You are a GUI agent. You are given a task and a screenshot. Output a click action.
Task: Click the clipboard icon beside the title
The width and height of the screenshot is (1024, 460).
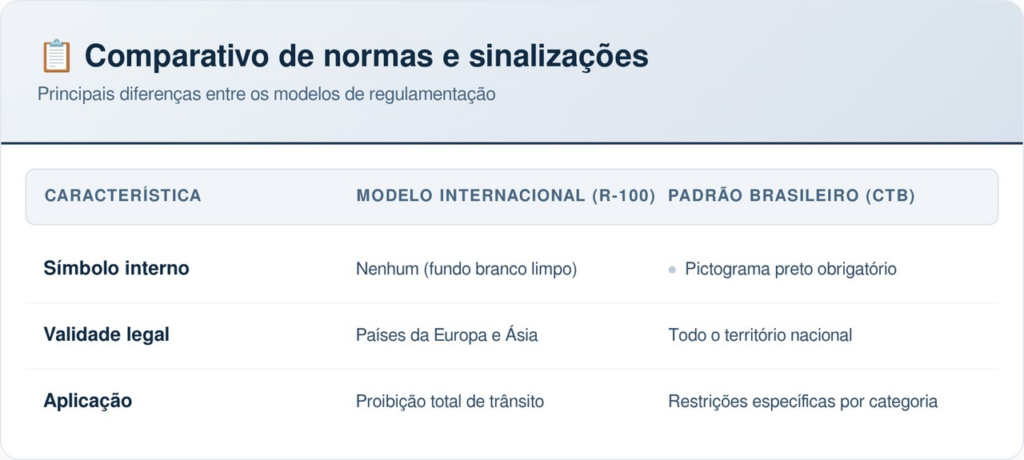point(56,57)
